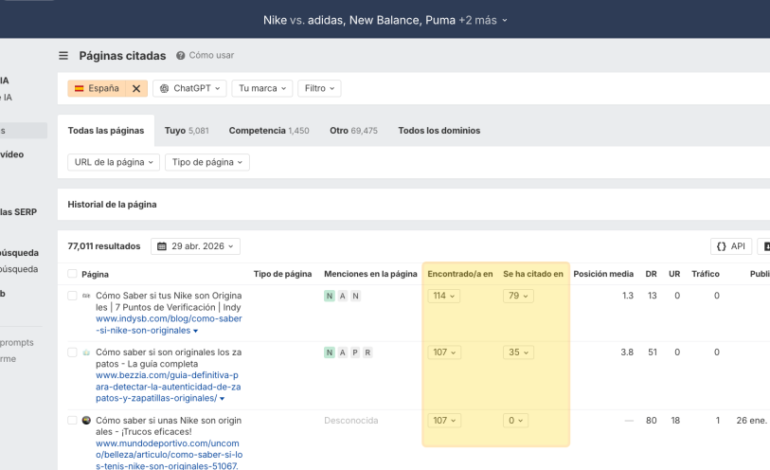Sort by the Tráfico column header
Screen dimensions: 770x470
click(x=706, y=274)
